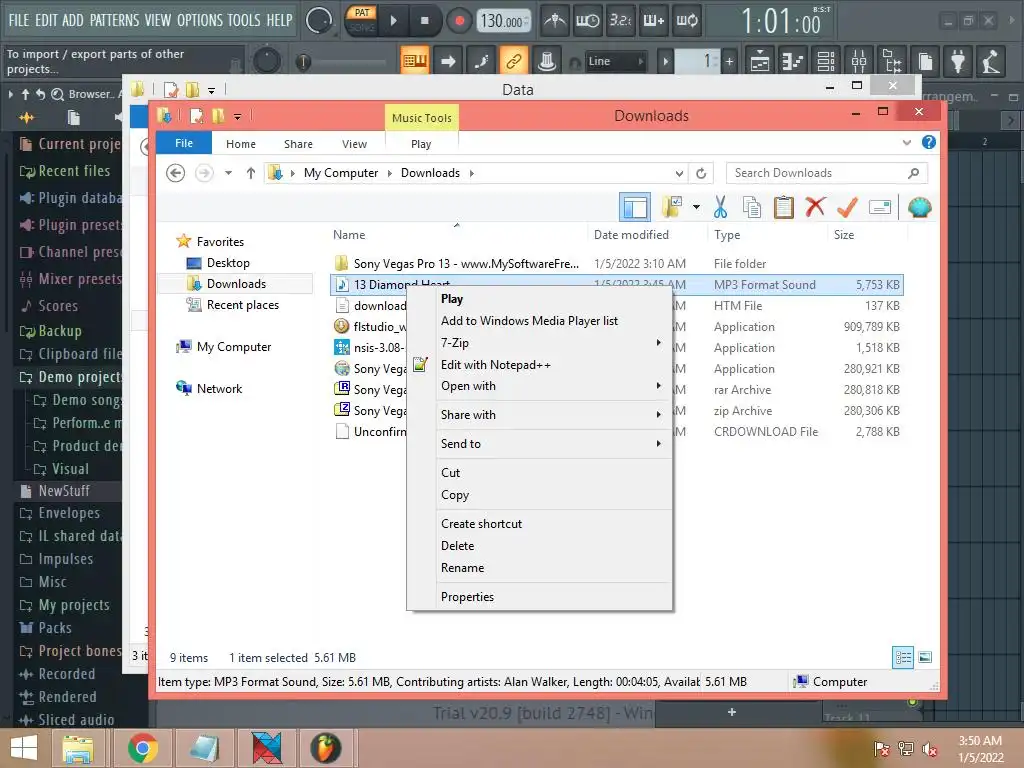This screenshot has height=768, width=1024.
Task: Toggle the PAT/SONG mode switch
Action: [x=362, y=20]
